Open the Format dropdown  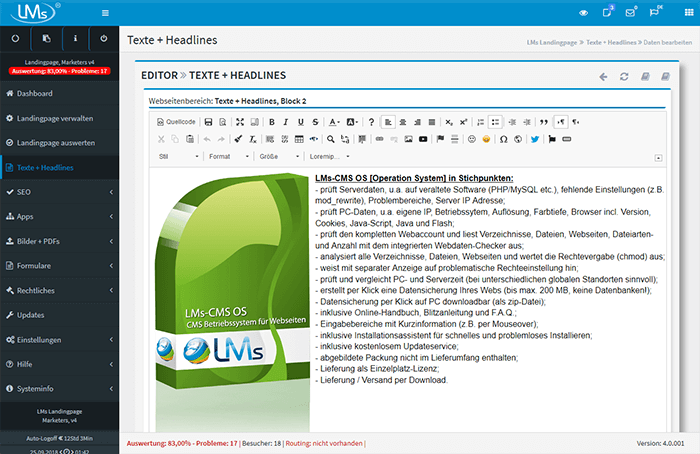click(x=229, y=156)
